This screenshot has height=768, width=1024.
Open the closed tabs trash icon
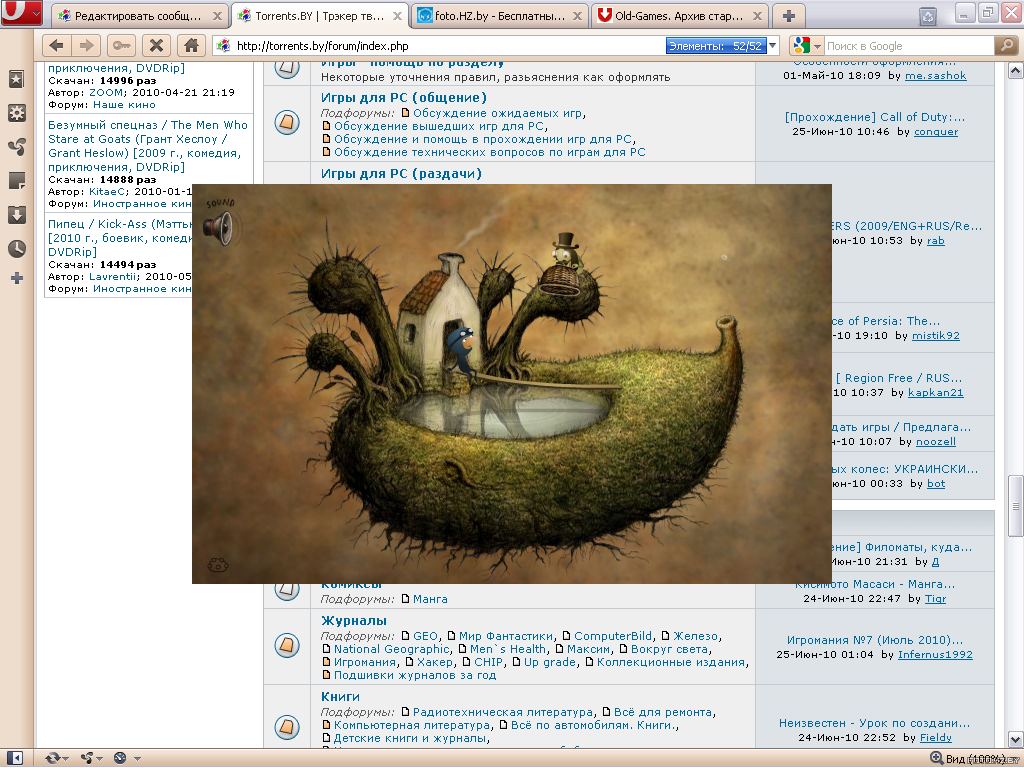pyautogui.click(x=927, y=16)
